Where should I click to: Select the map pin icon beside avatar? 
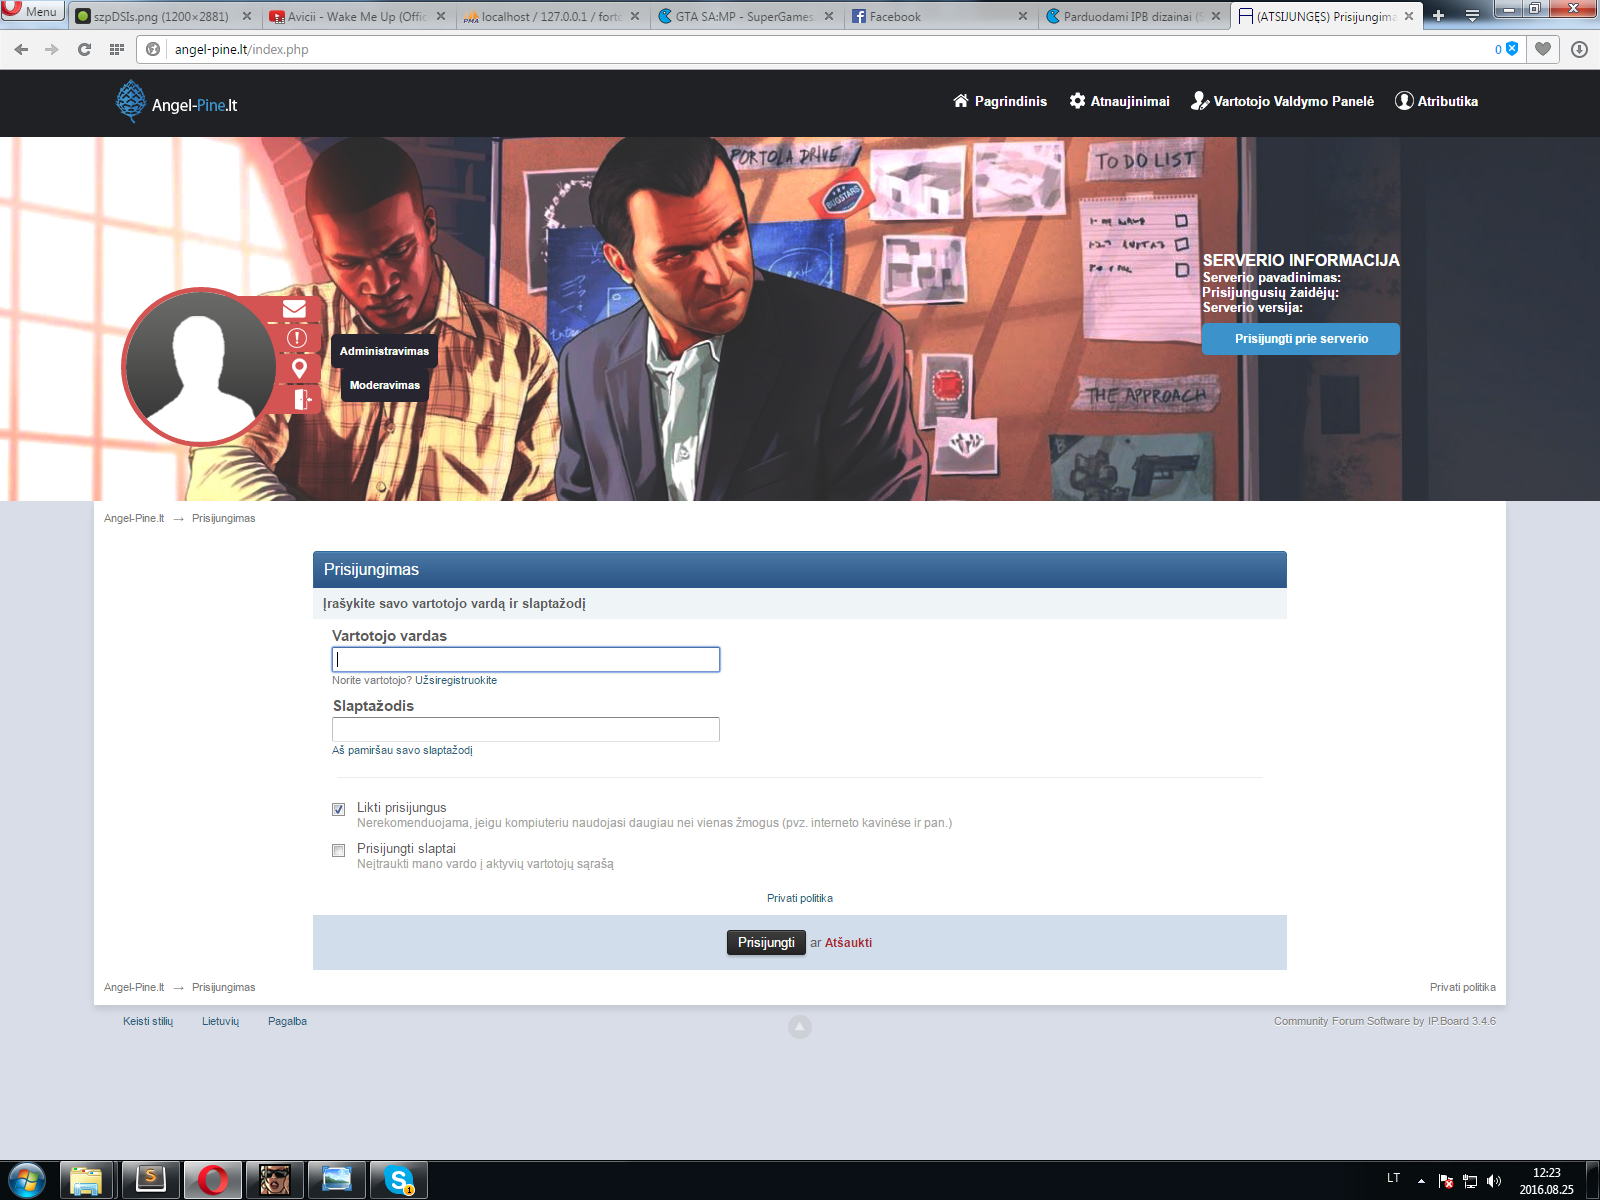[x=299, y=369]
